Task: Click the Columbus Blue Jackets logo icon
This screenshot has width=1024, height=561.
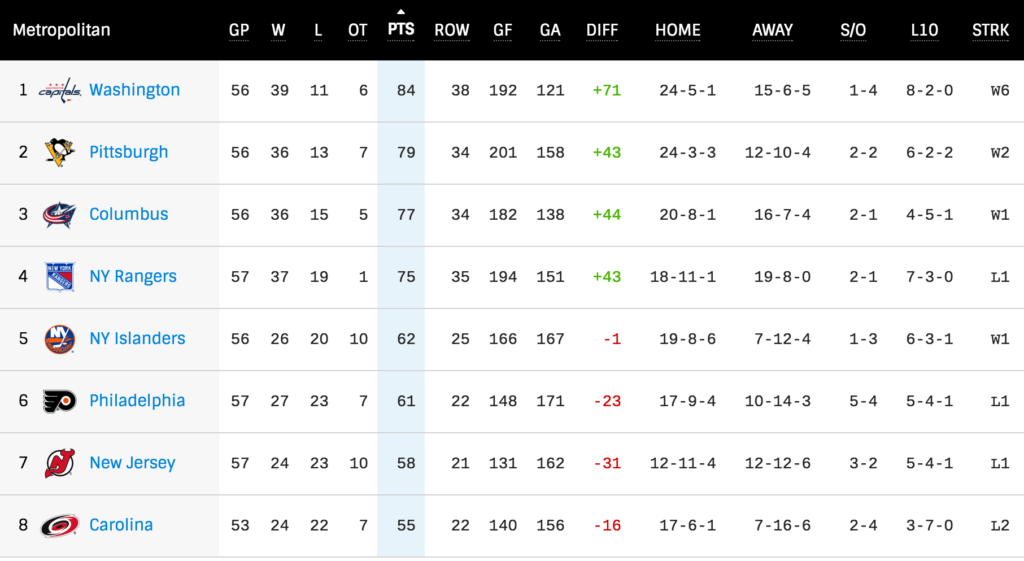Action: click(59, 214)
